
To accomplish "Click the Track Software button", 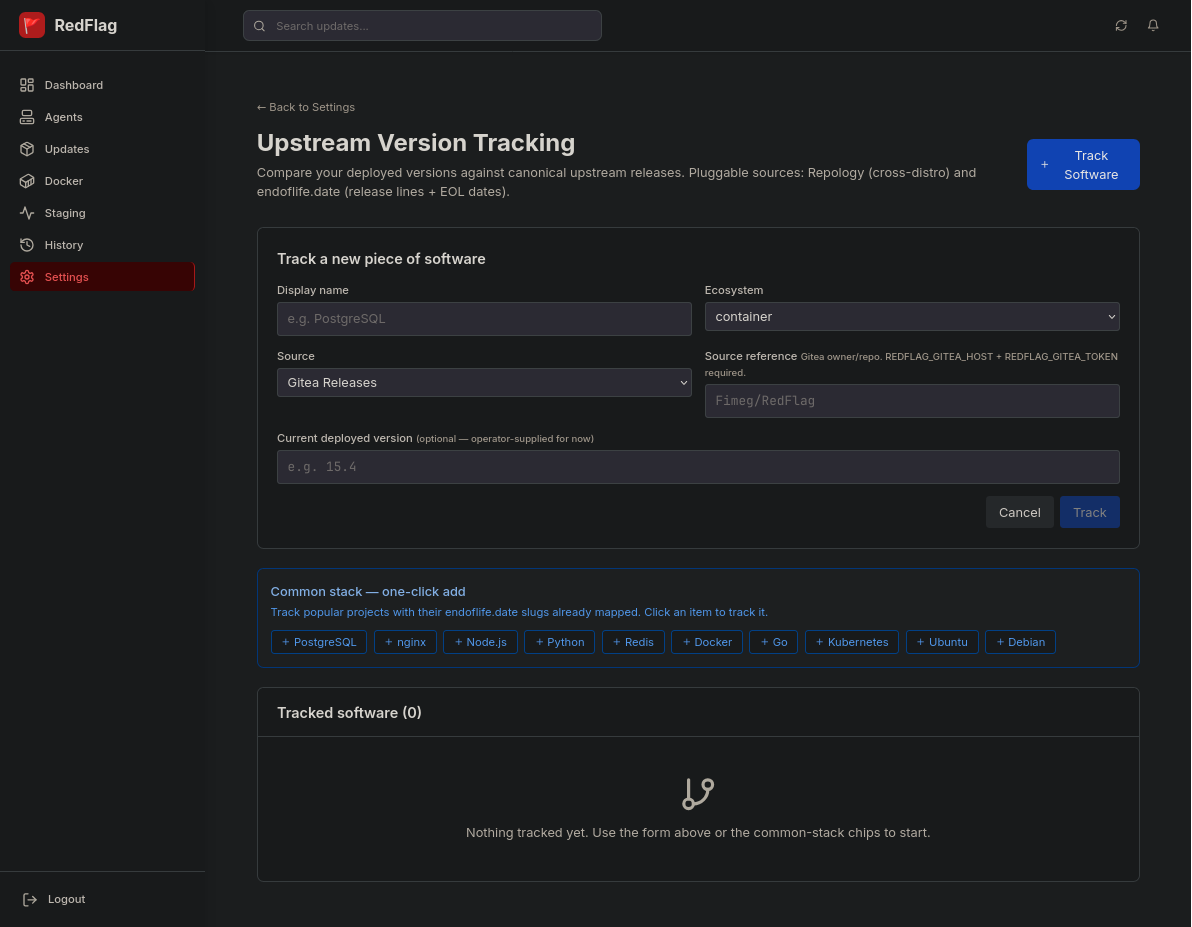I will point(1083,164).
